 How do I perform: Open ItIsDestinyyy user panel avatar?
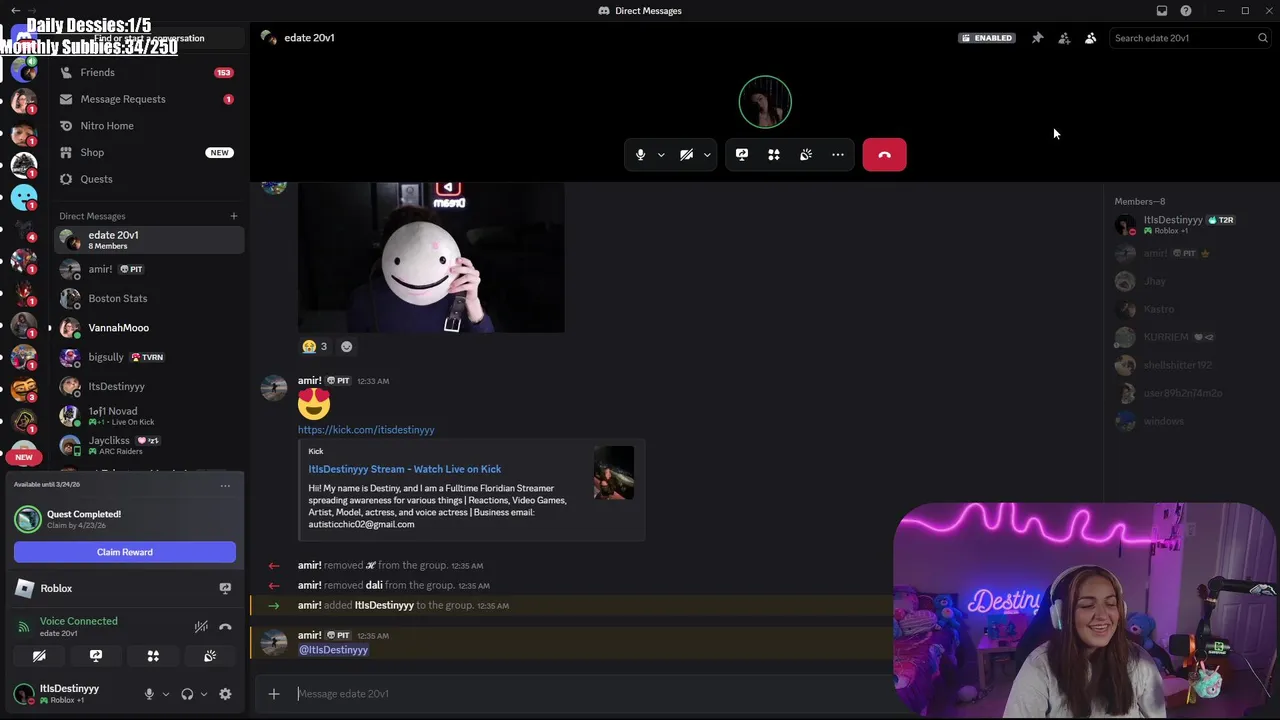pos(23,694)
